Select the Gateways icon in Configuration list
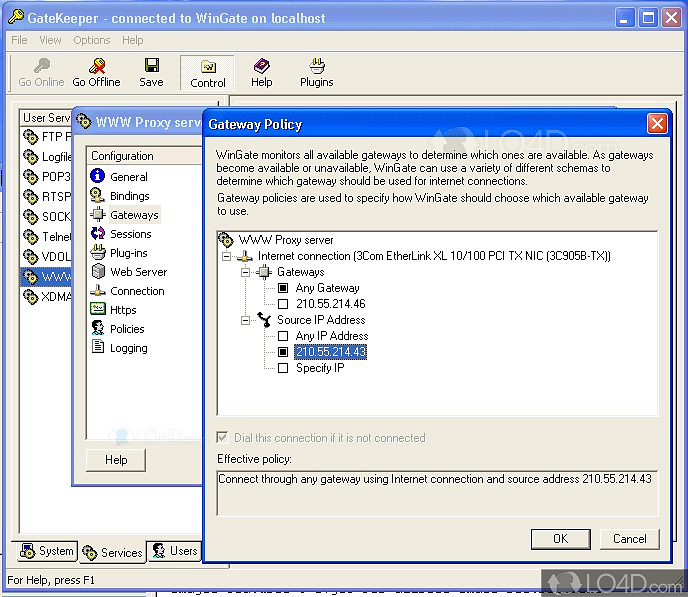 tap(97, 214)
